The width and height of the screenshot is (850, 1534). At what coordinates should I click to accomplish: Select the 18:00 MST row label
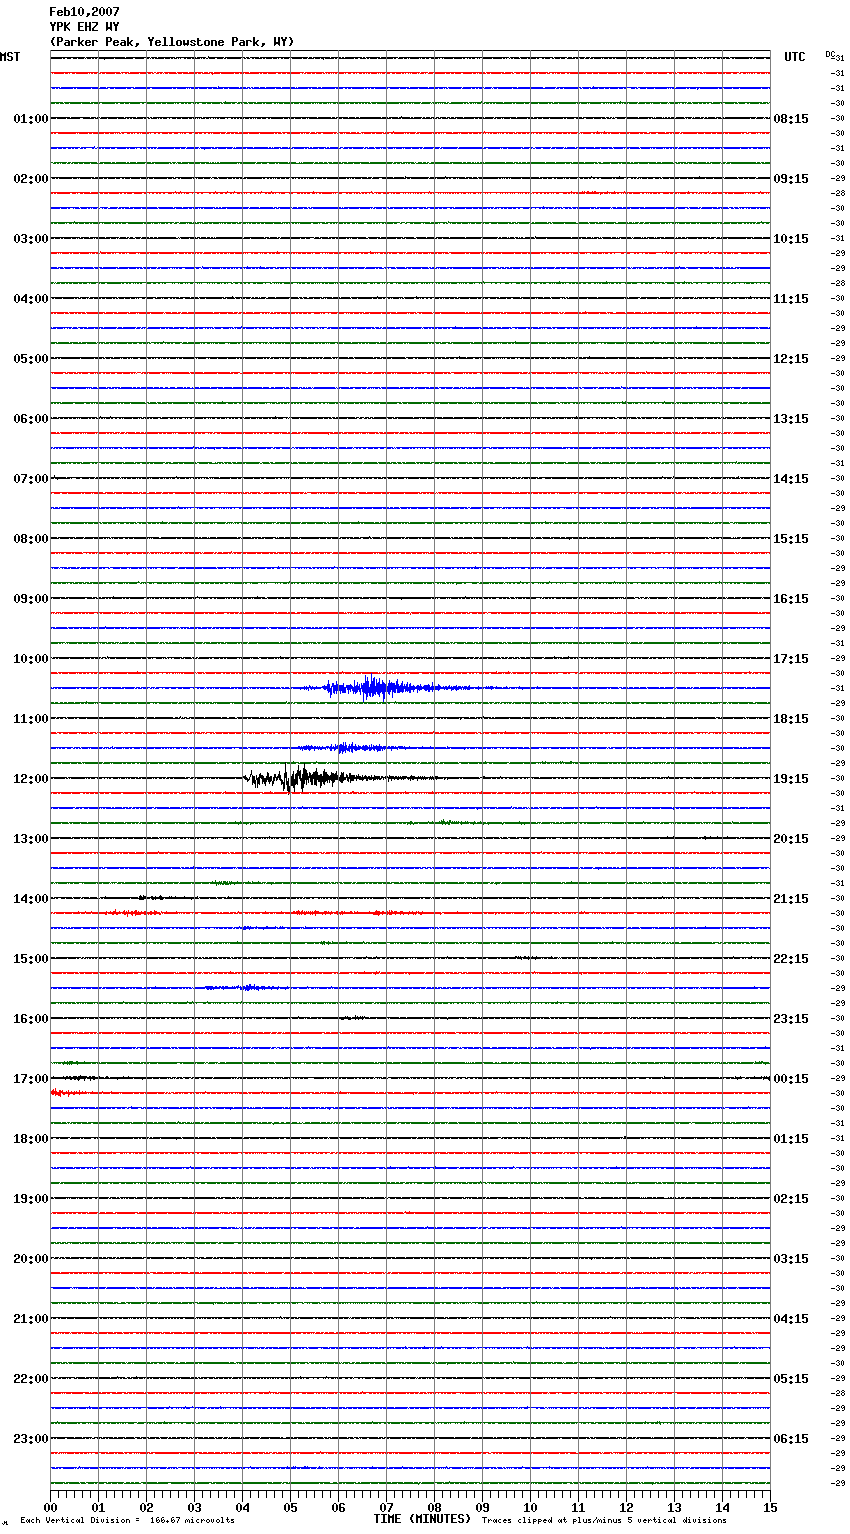click(x=30, y=1139)
